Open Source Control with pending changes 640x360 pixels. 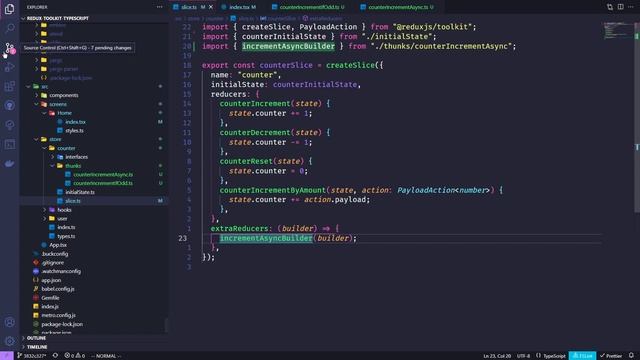pos(9,48)
